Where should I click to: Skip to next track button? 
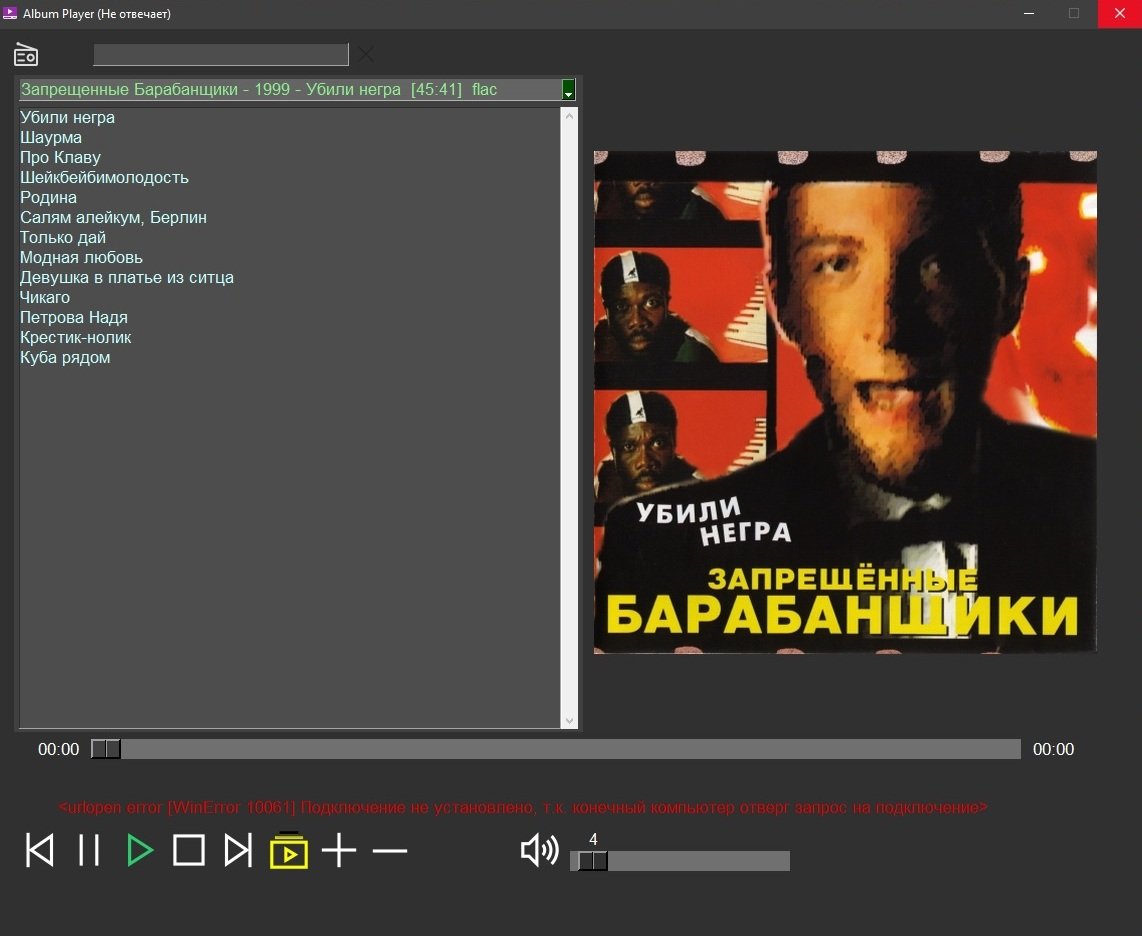[x=238, y=850]
